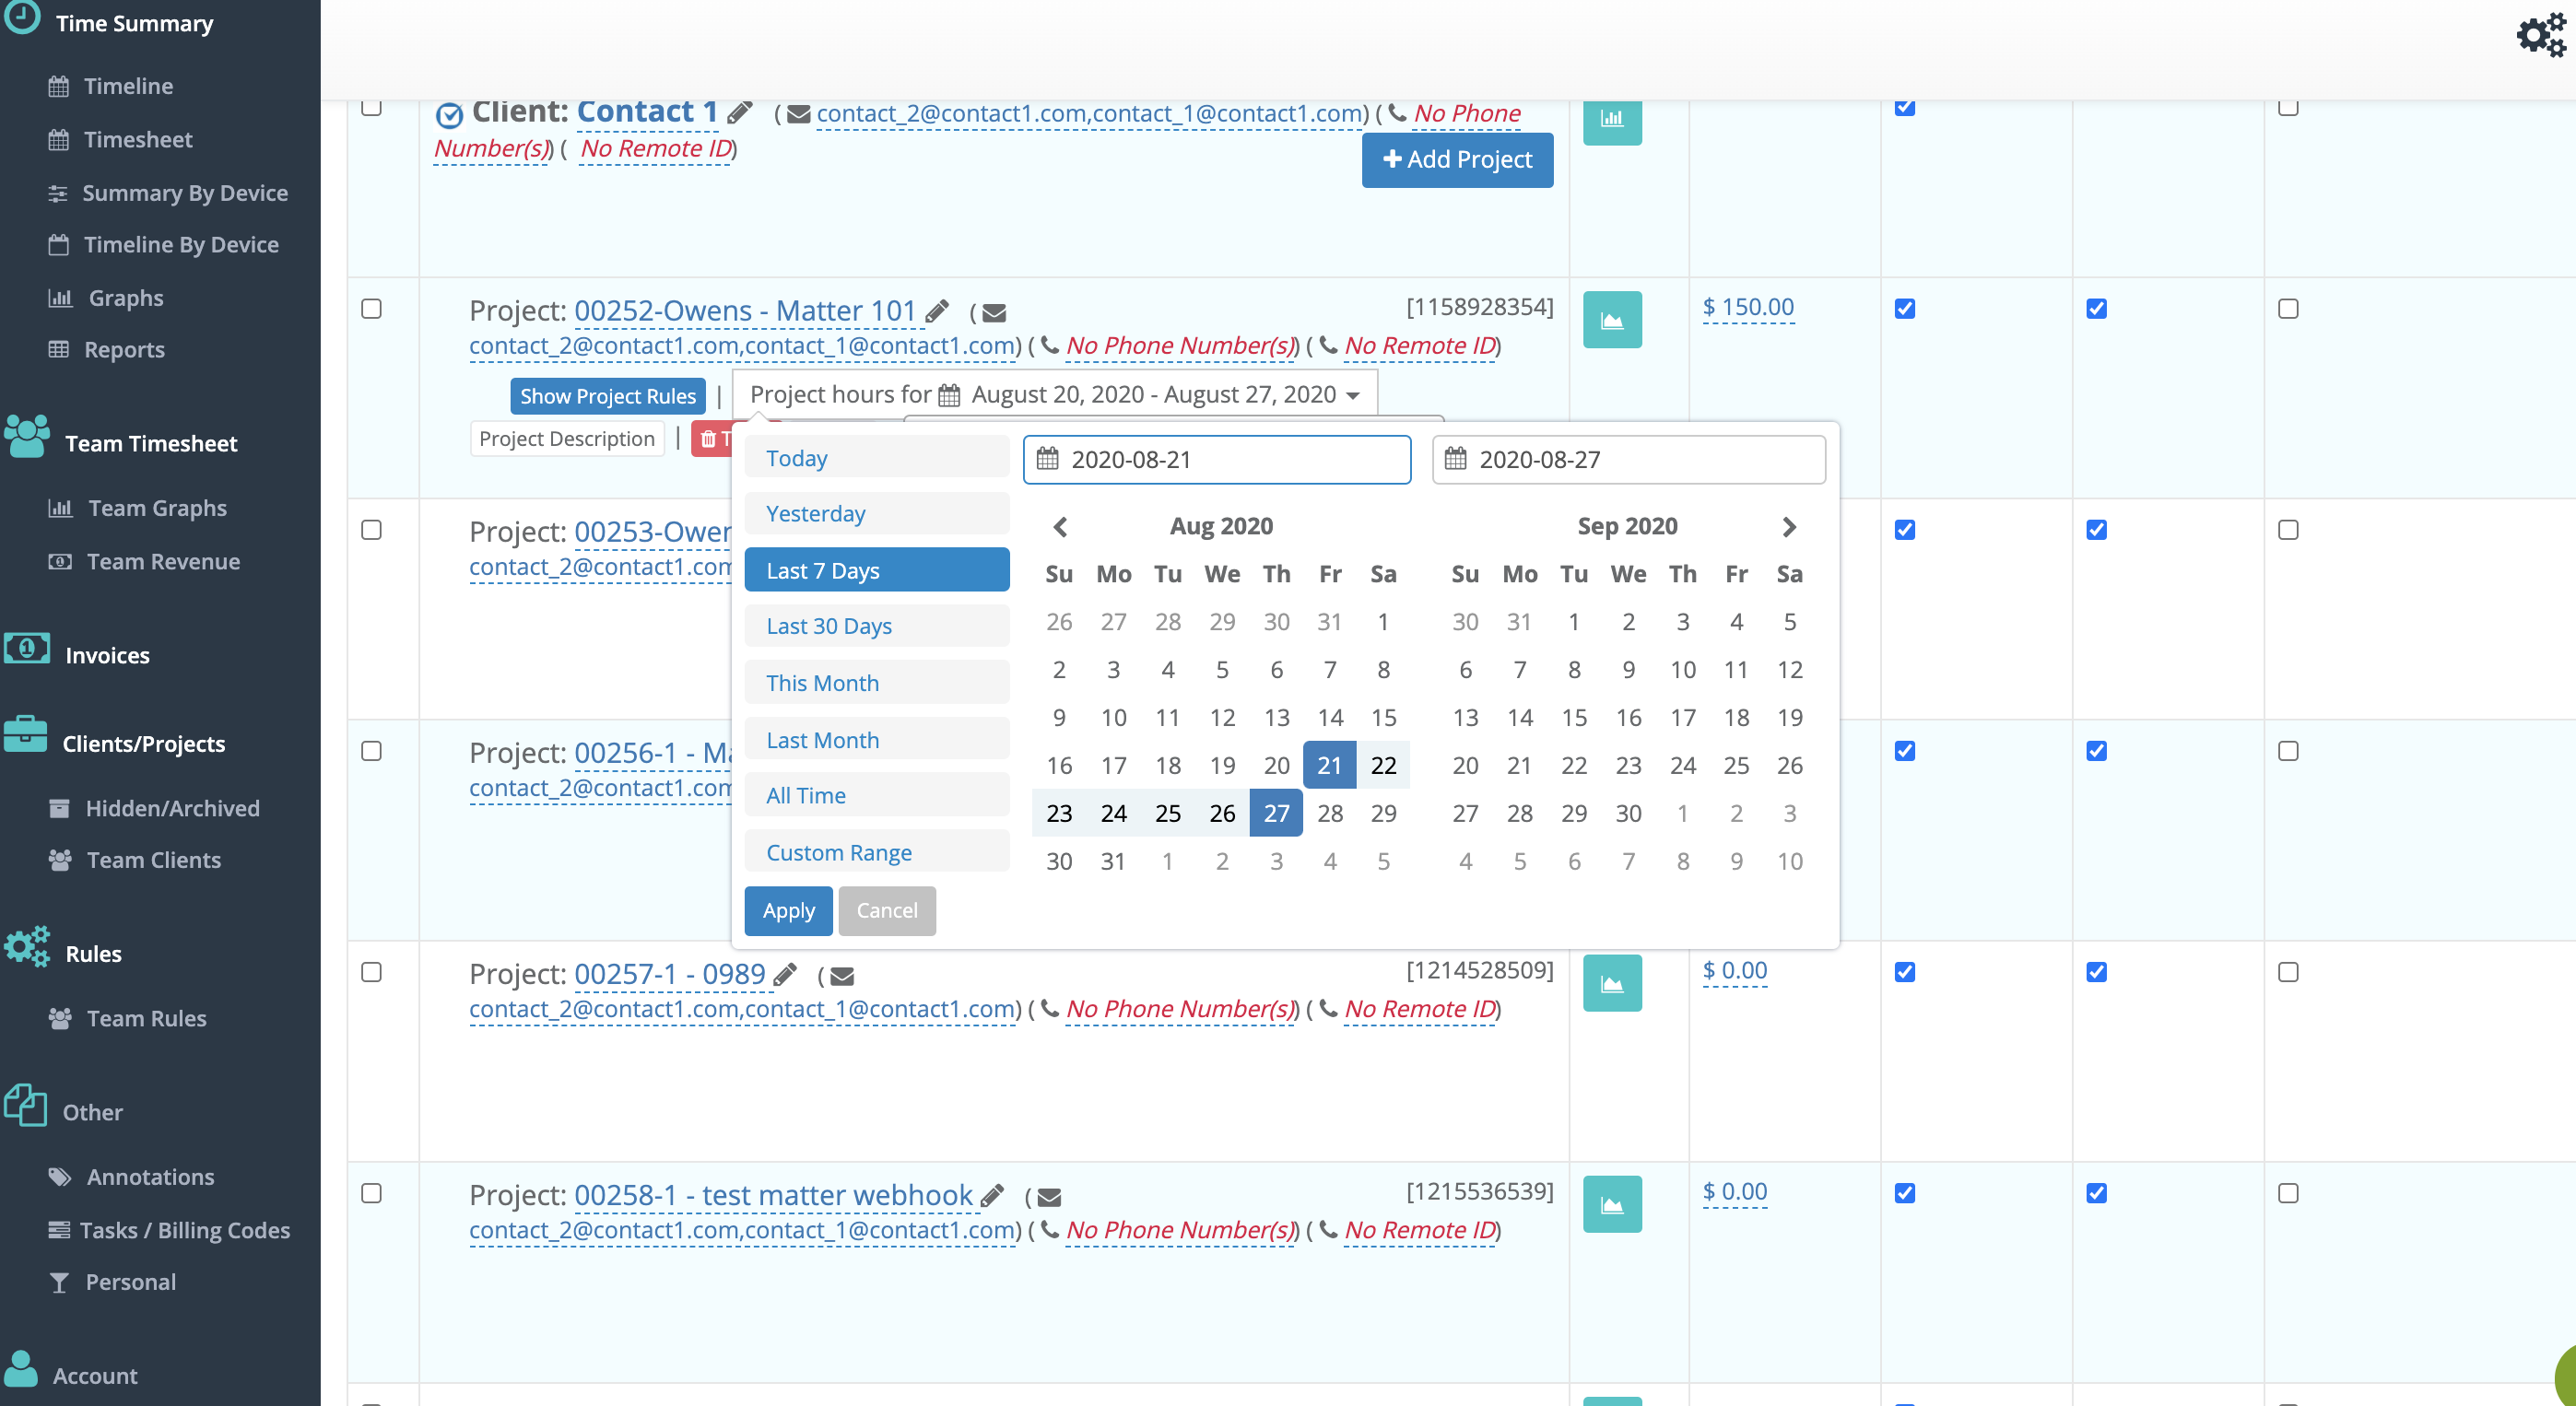Click envelope icon for project 00258-1
This screenshot has height=1406, width=2576.
tap(1049, 1197)
